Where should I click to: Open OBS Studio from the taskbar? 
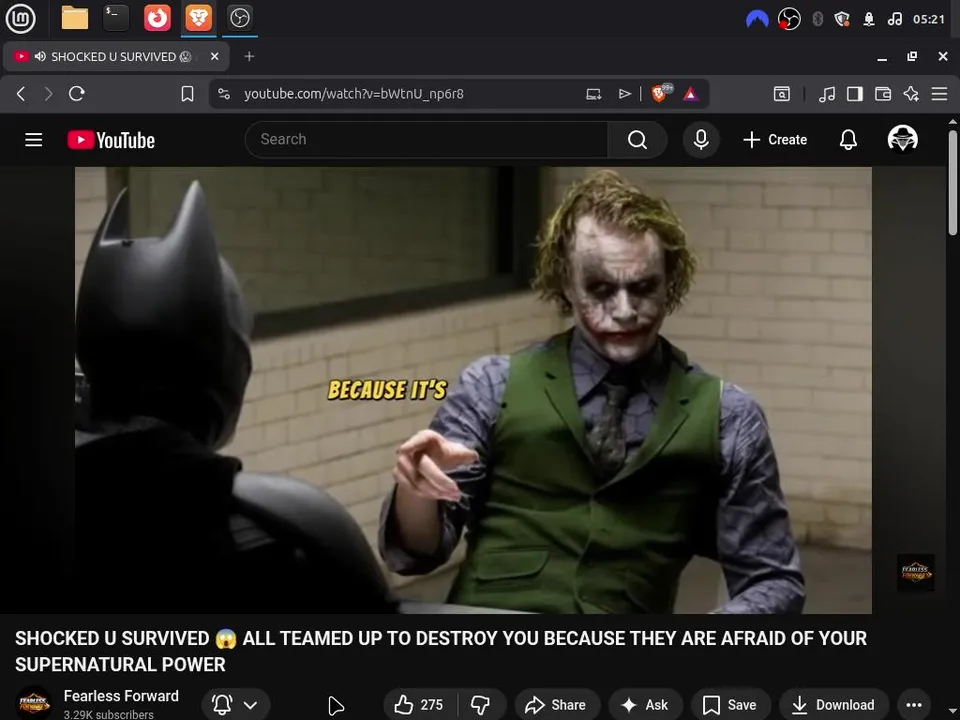239,18
